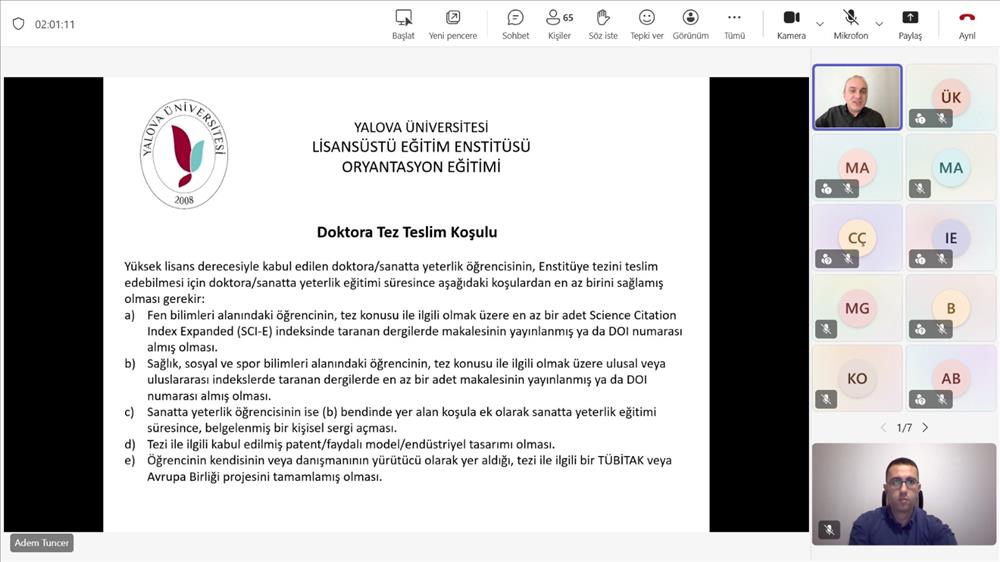Go to next participant page
This screenshot has height=562, width=1000.
pyautogui.click(x=925, y=428)
